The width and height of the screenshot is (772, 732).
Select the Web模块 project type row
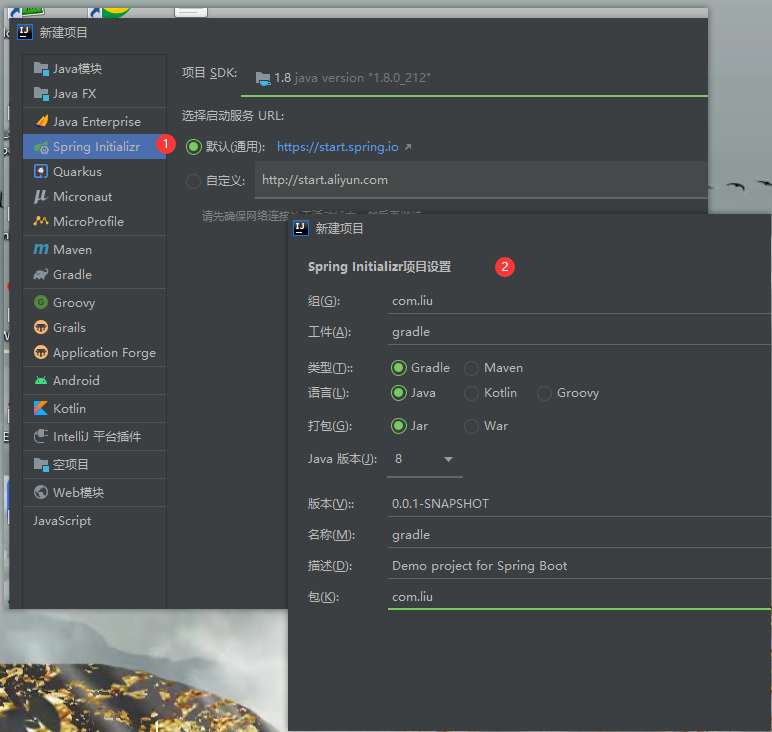(x=95, y=492)
